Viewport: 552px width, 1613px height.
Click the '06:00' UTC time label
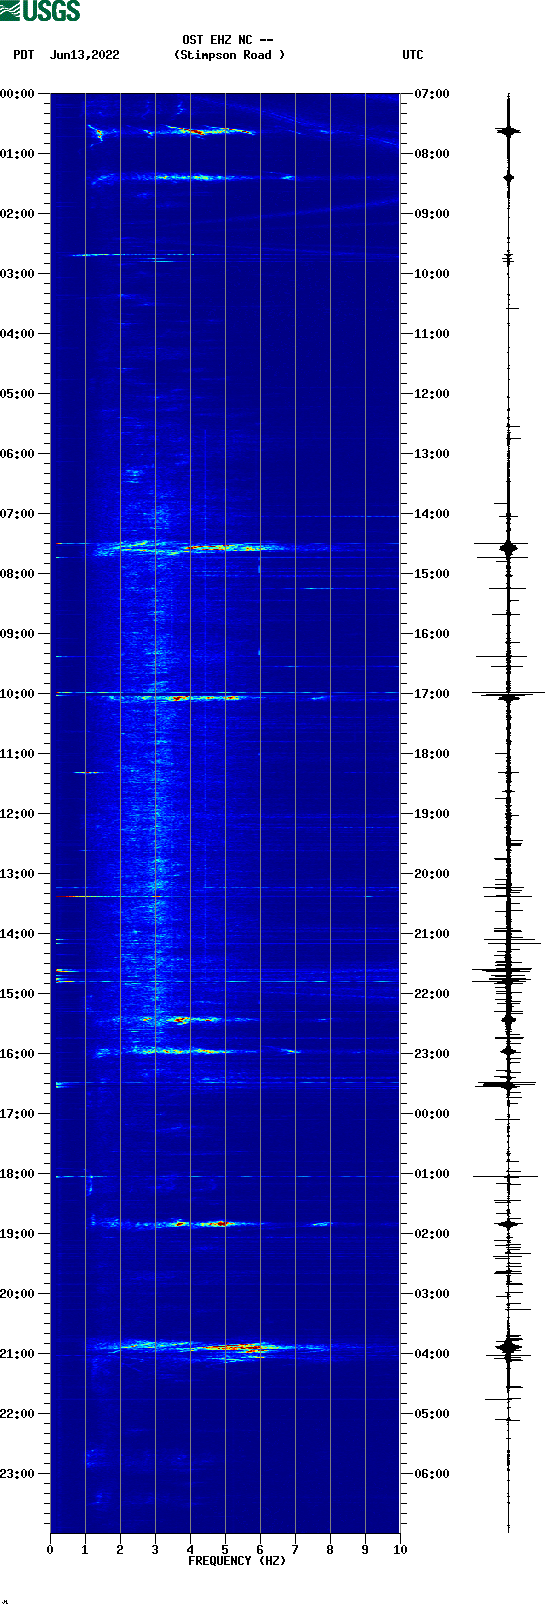[432, 1474]
